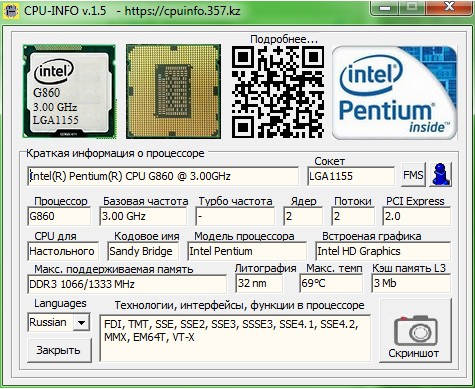Close the CPU-INFO window with X
475x389 pixels.
(449, 7)
